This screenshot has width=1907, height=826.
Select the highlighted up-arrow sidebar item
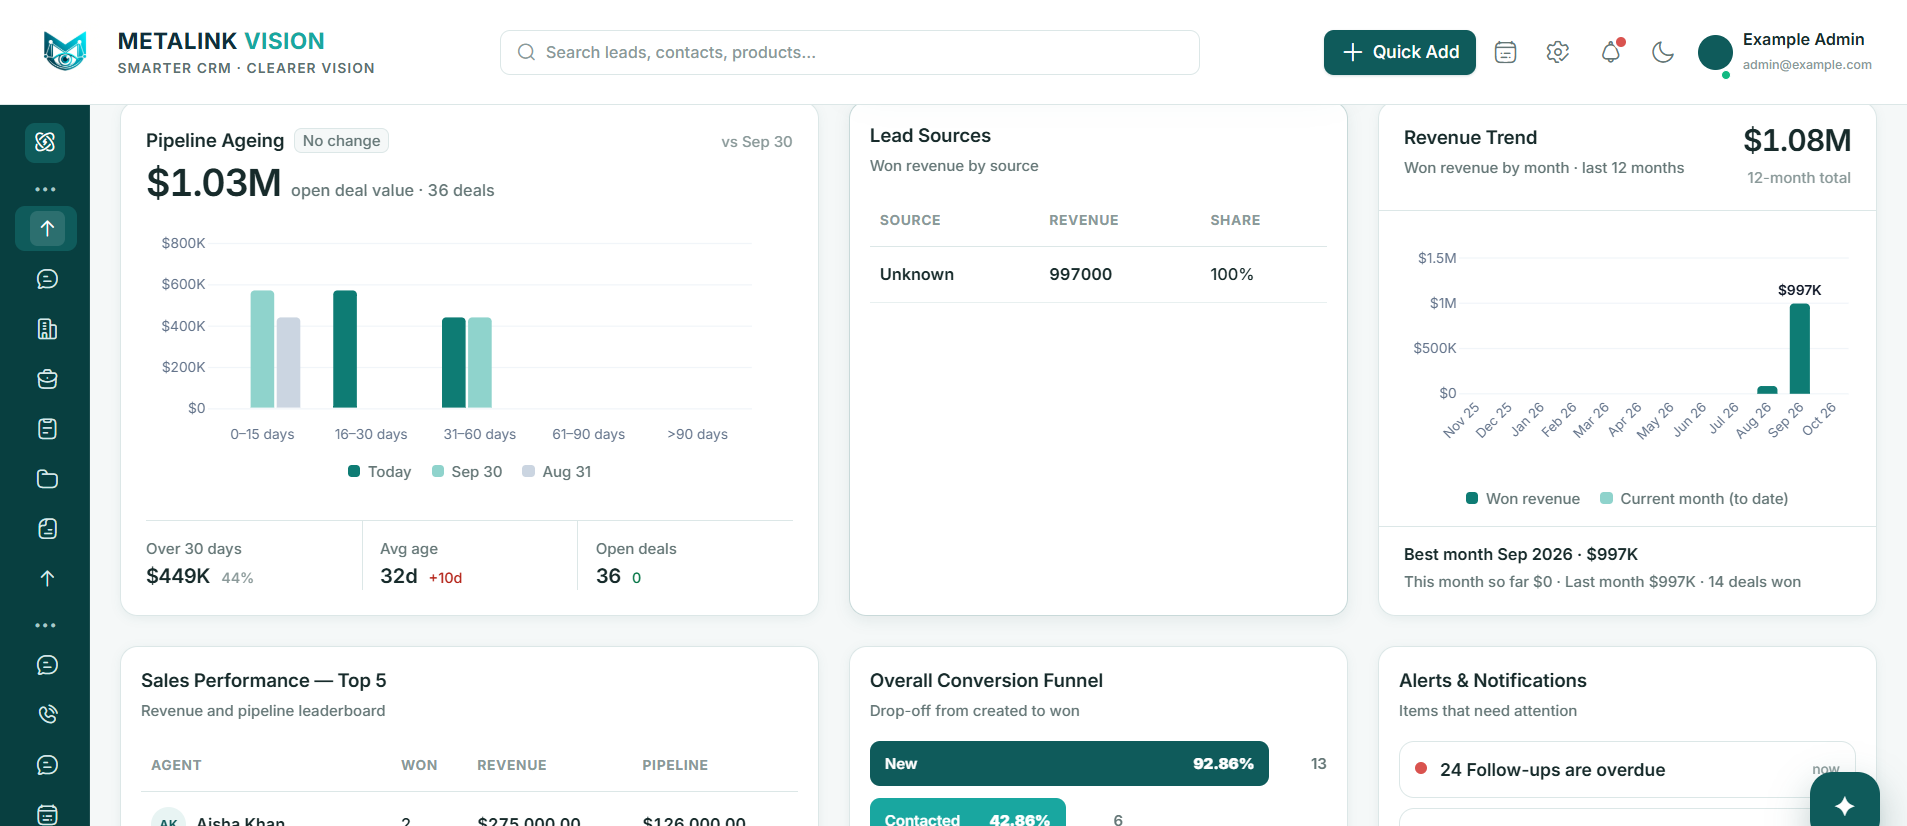pyautogui.click(x=46, y=228)
